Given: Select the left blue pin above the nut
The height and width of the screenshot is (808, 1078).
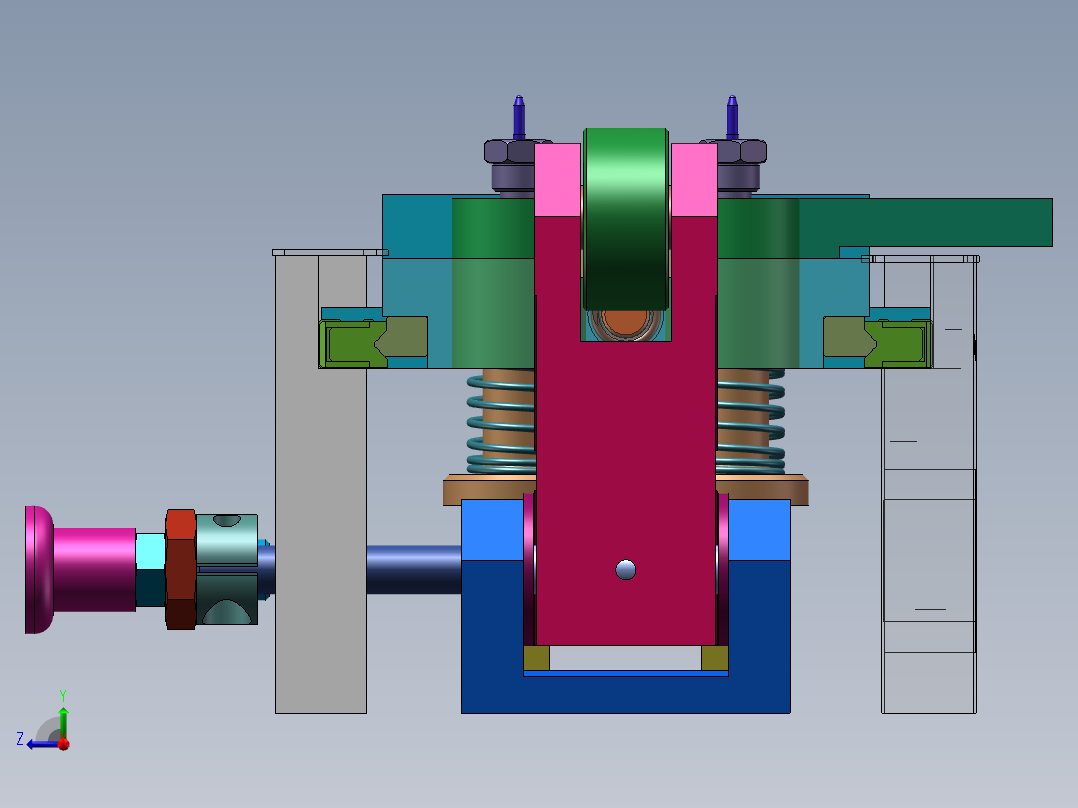Looking at the screenshot, I should (519, 117).
